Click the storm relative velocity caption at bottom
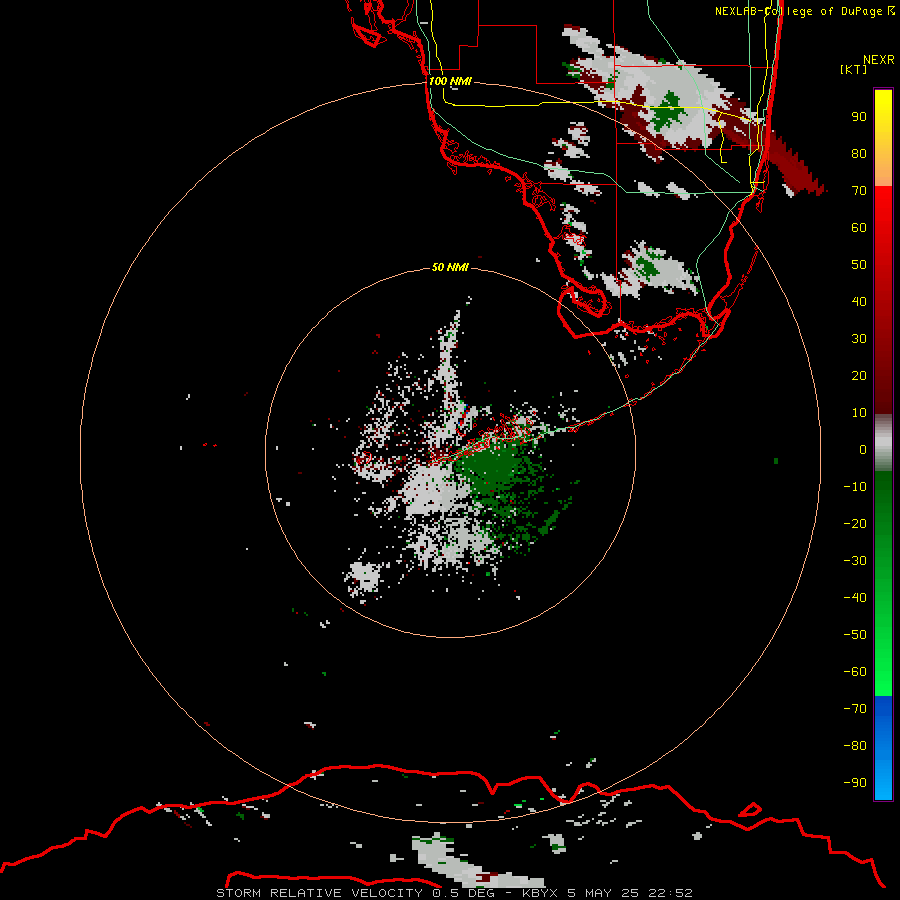The image size is (900, 900). coord(454,893)
